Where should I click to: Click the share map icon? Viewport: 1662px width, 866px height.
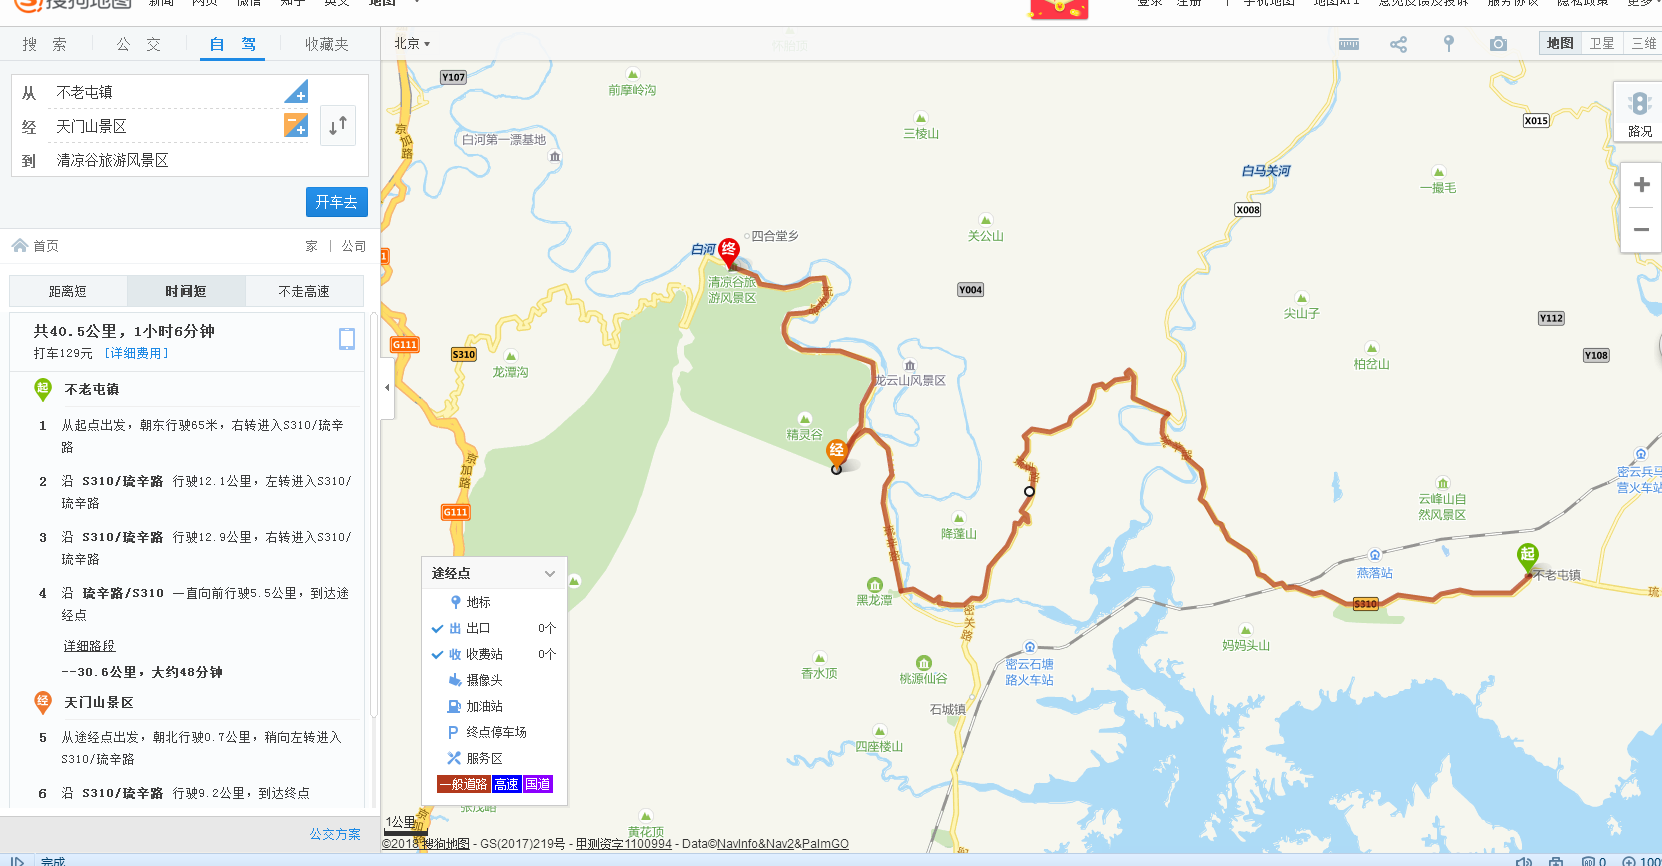click(1398, 44)
